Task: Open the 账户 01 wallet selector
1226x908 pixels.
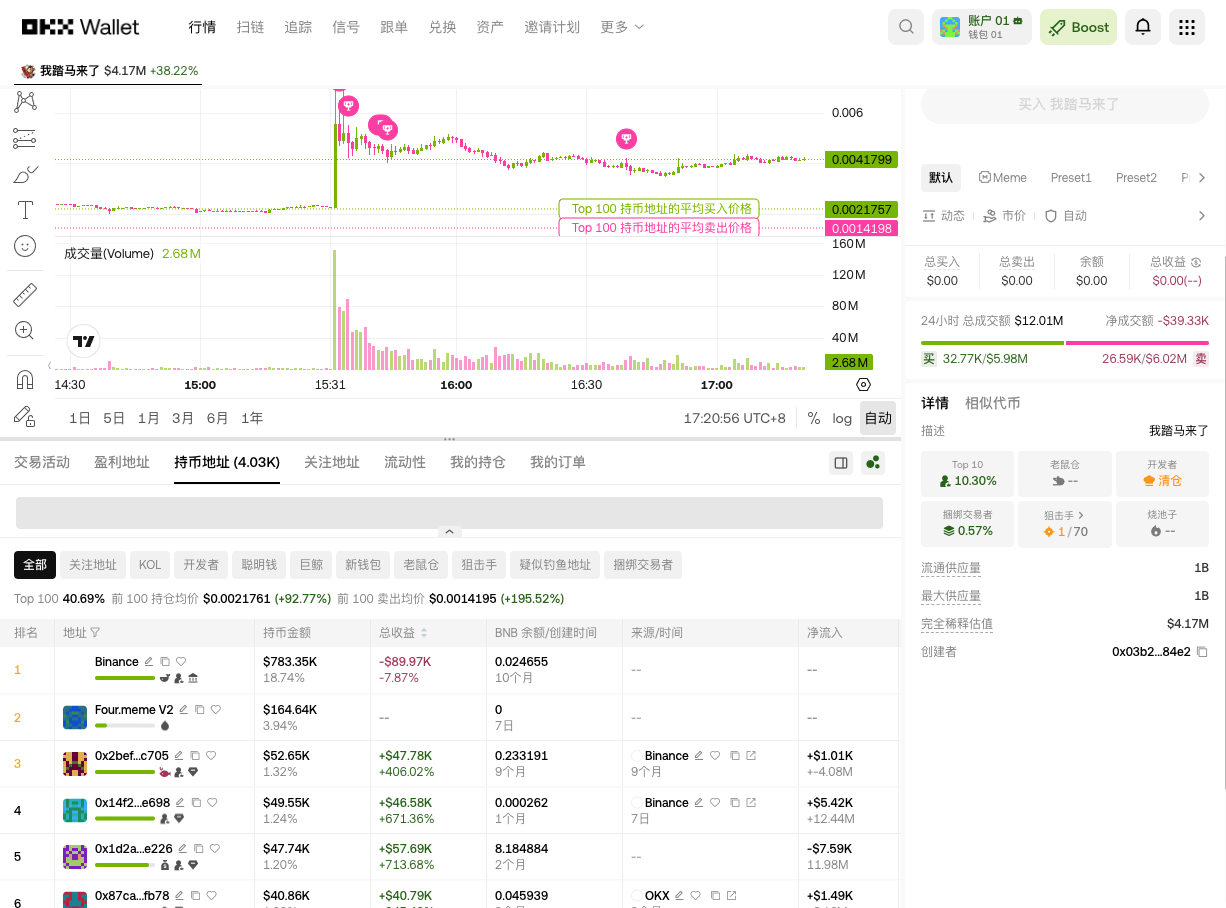Action: pos(982,27)
